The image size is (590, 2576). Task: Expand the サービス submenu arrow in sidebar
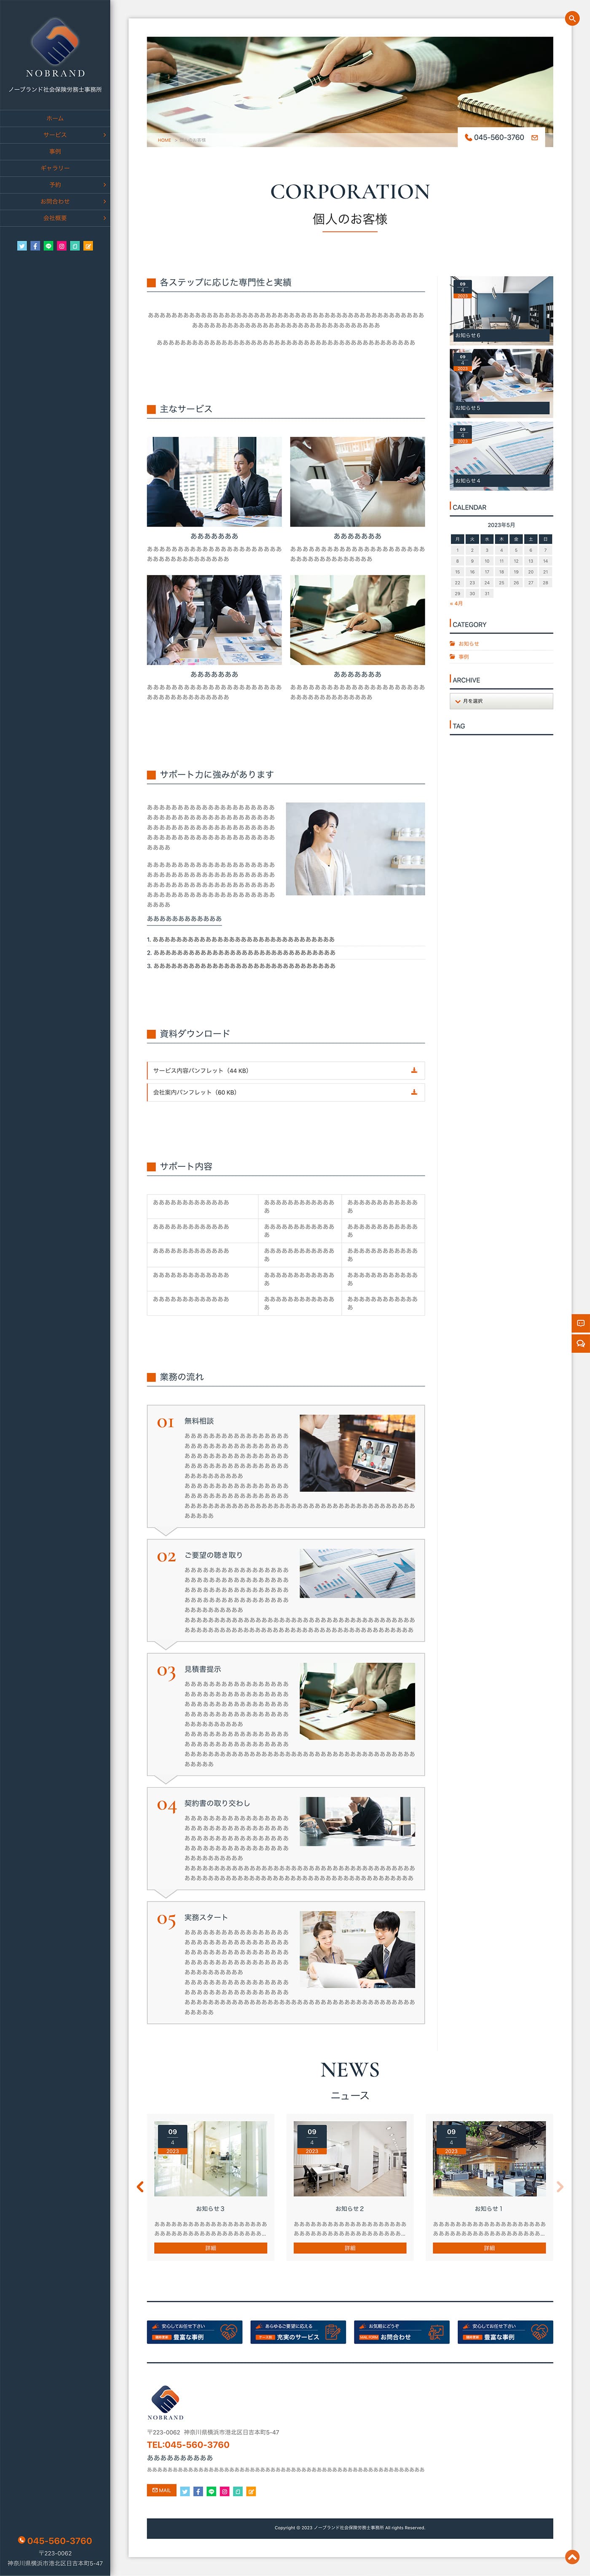point(104,135)
